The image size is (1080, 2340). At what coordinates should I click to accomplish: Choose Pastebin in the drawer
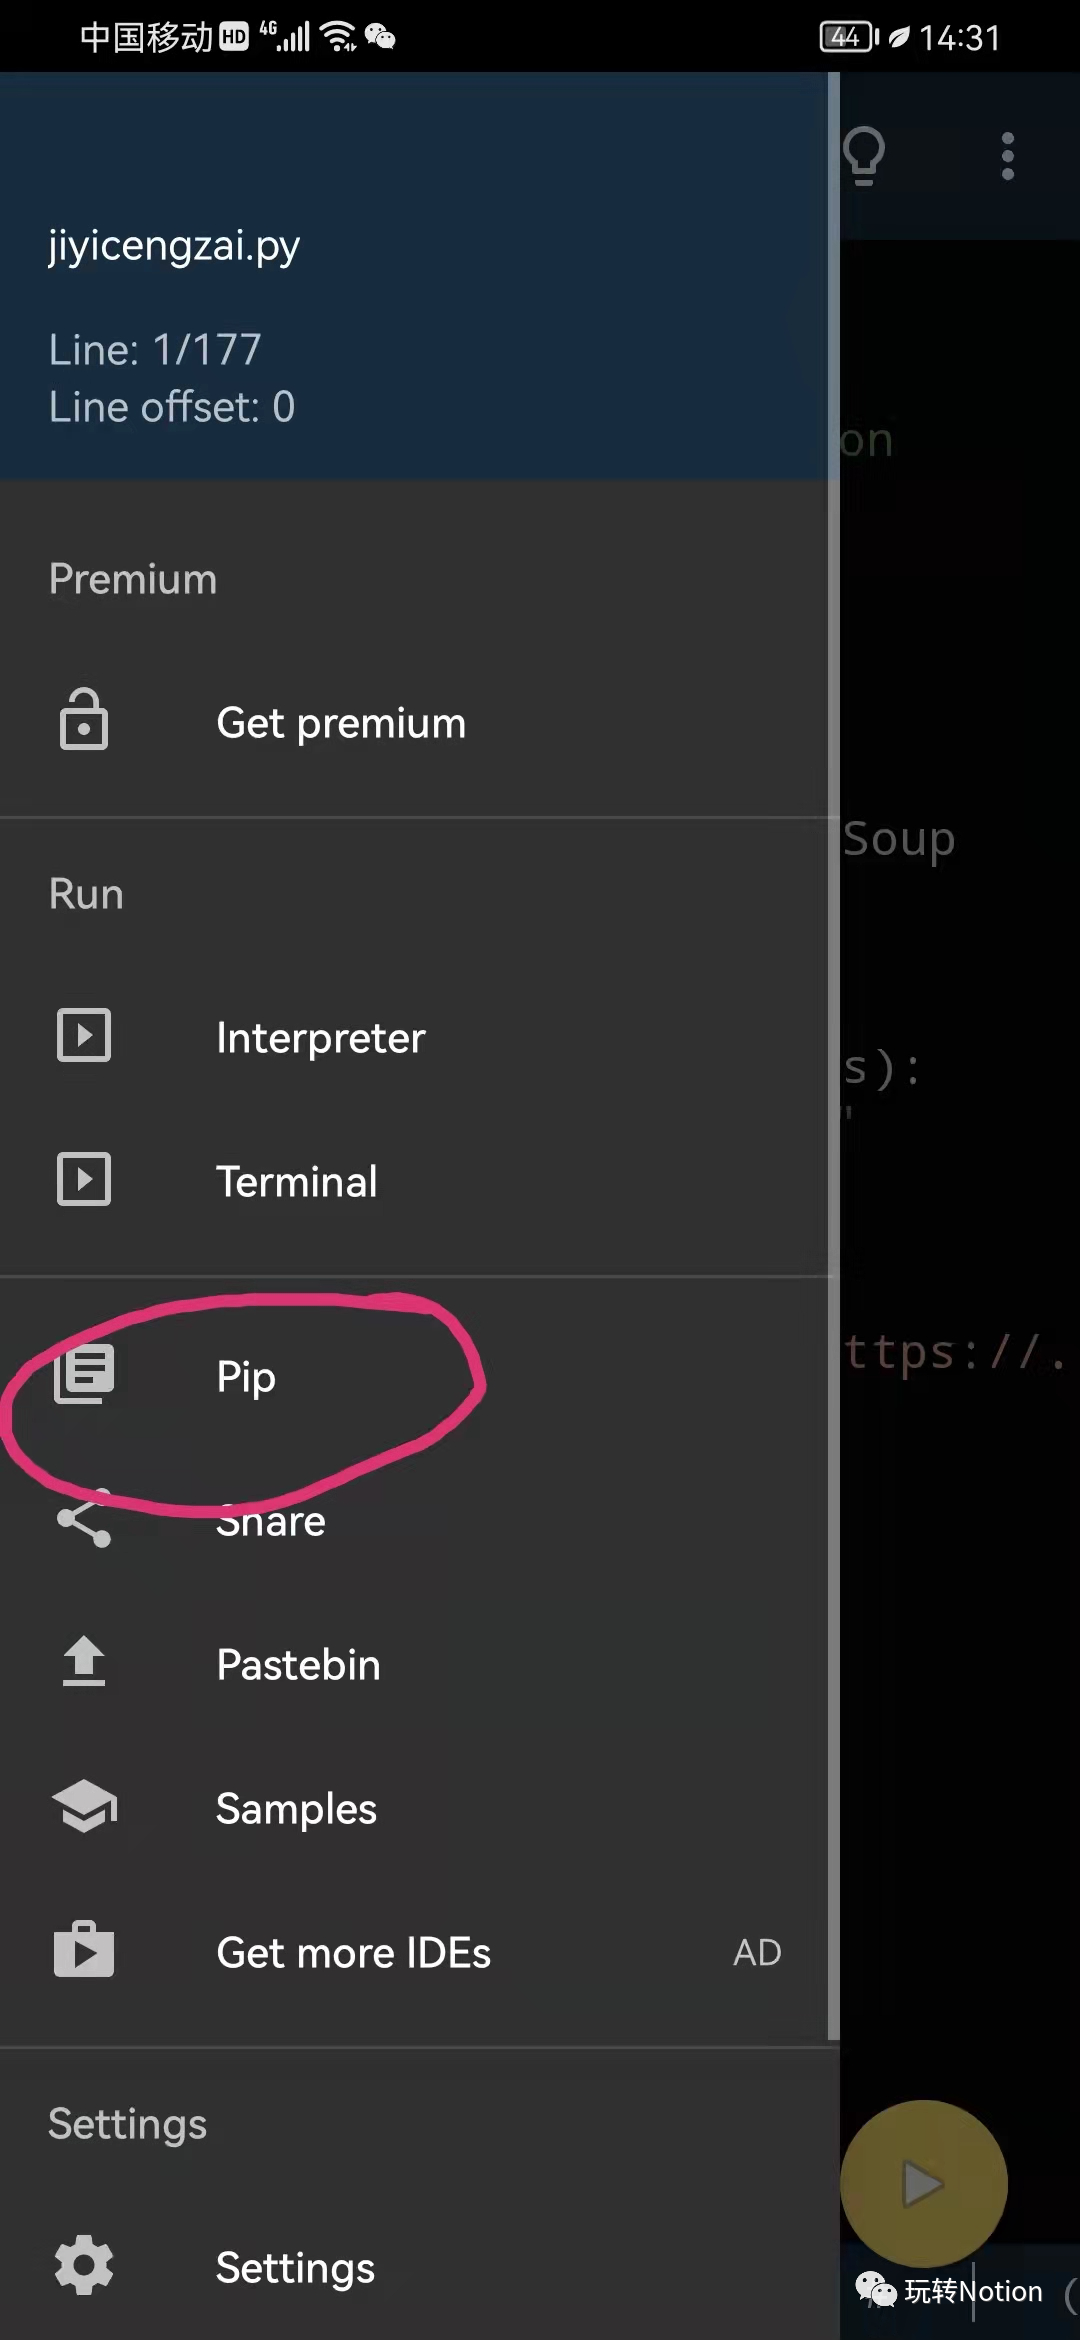point(298,1665)
